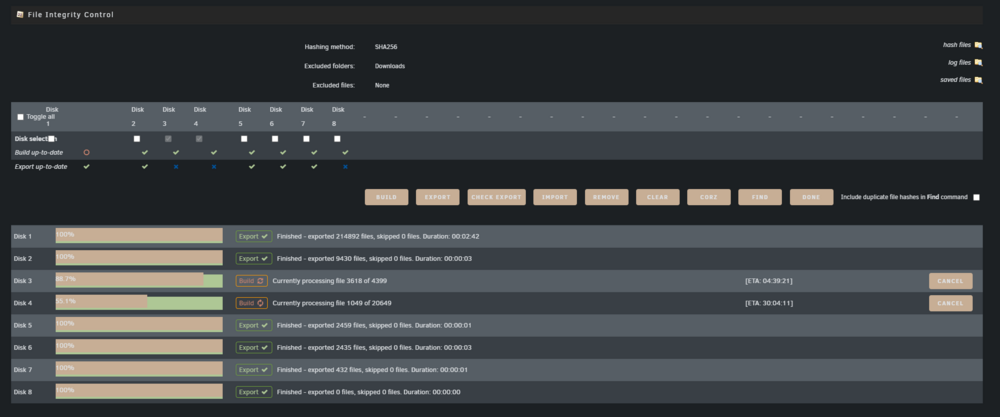This screenshot has height=417, width=1000.
Task: Click 'Currently processing file 3618 of 4399' text
Action: (x=330, y=281)
